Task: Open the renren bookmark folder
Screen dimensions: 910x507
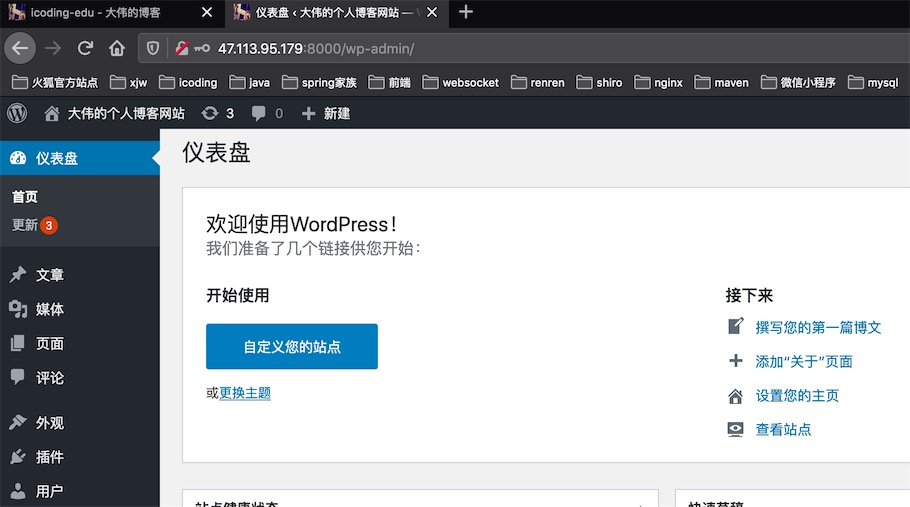Action: coord(537,82)
